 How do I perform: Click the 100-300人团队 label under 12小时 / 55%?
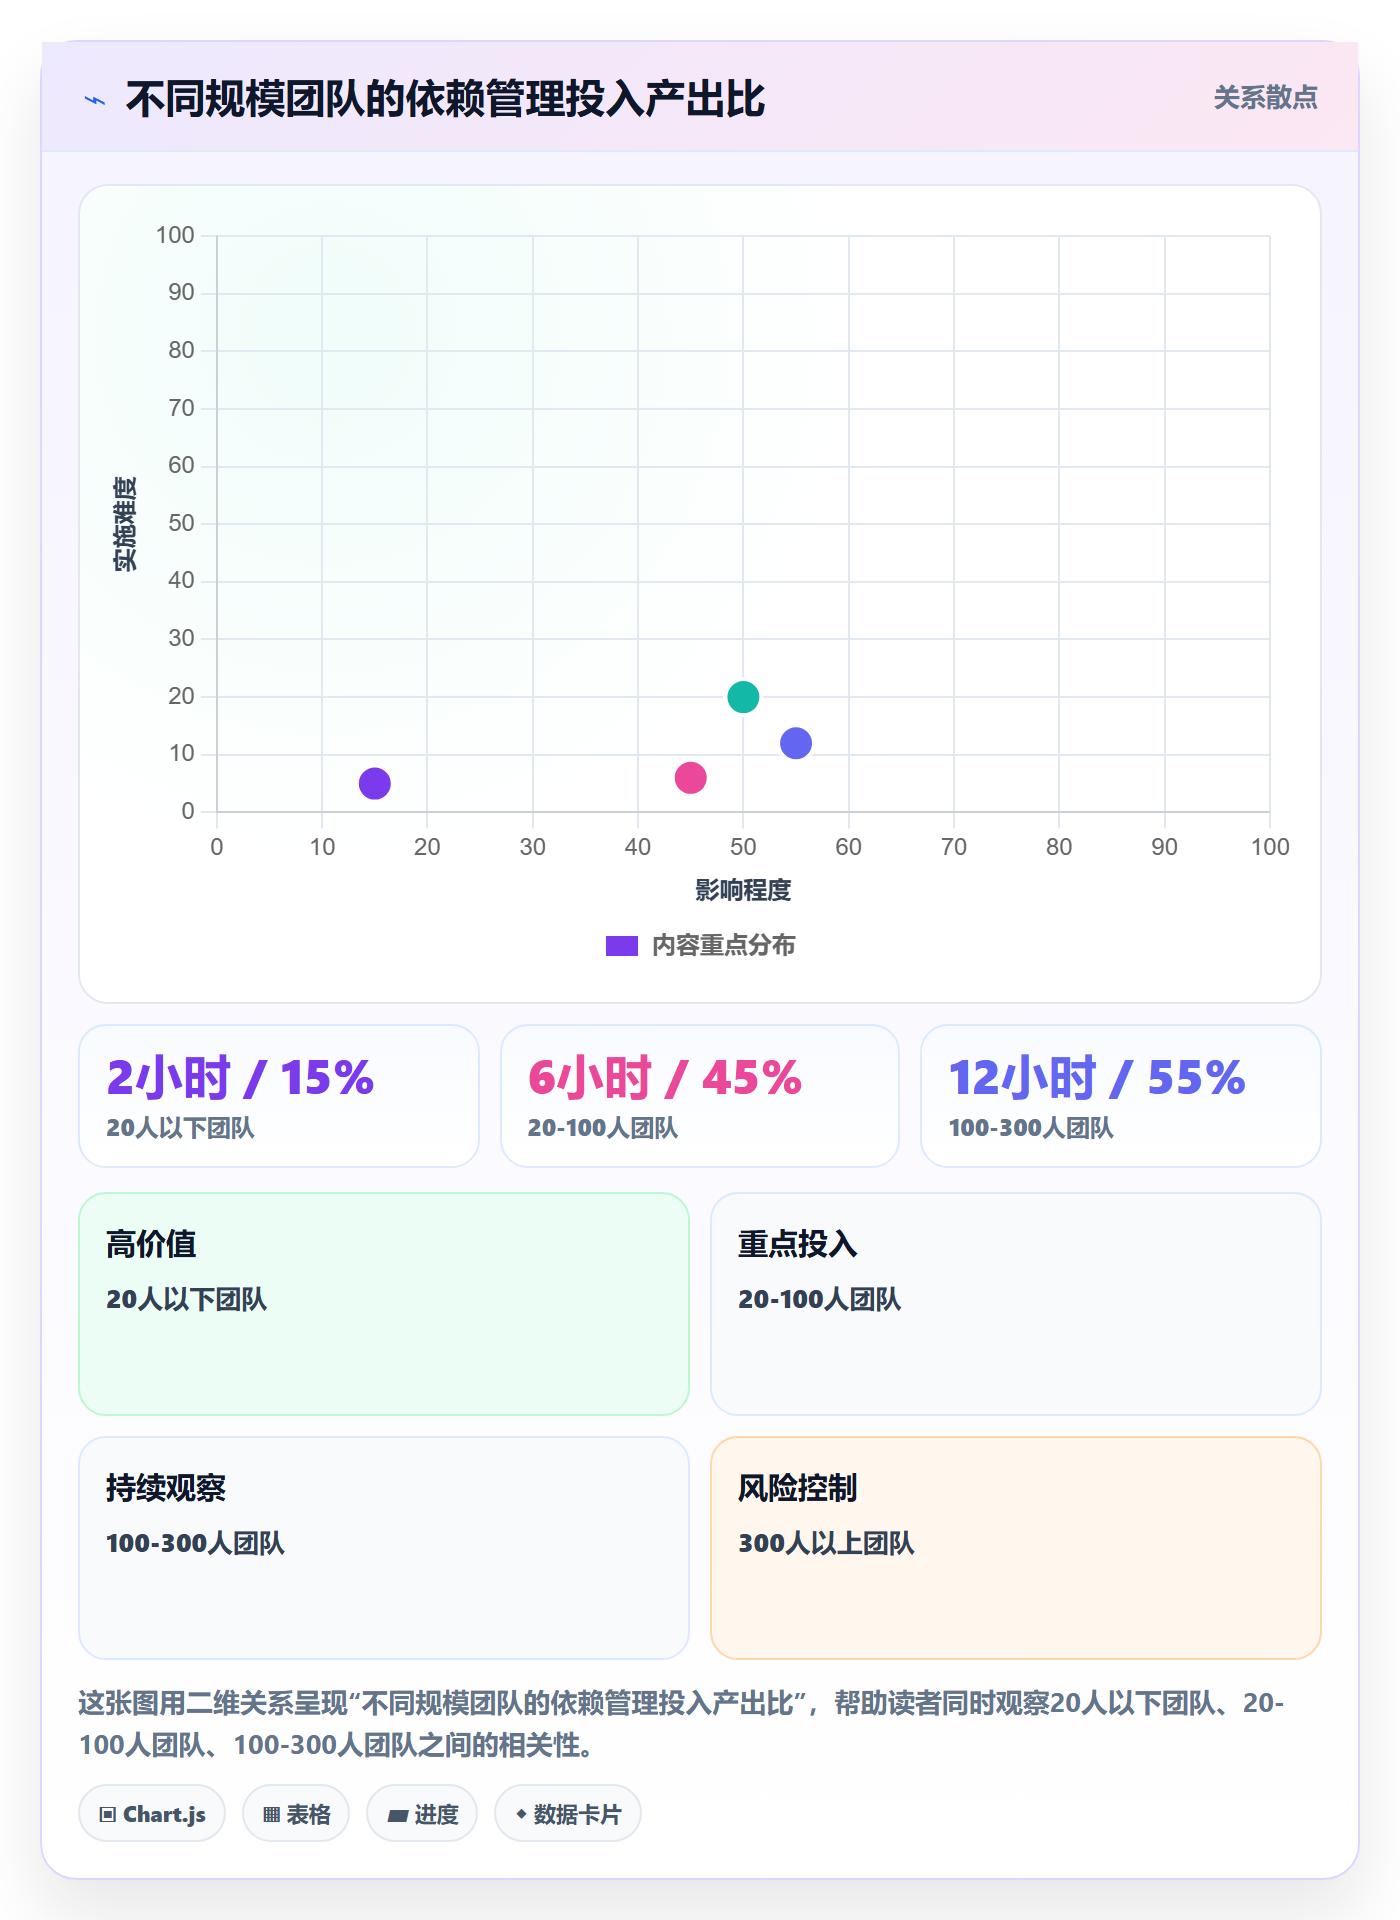point(1031,1128)
